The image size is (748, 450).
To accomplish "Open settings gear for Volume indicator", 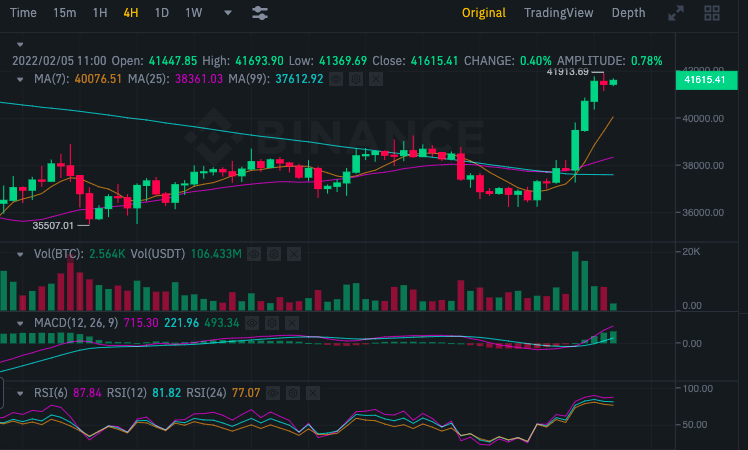I will [x=274, y=254].
